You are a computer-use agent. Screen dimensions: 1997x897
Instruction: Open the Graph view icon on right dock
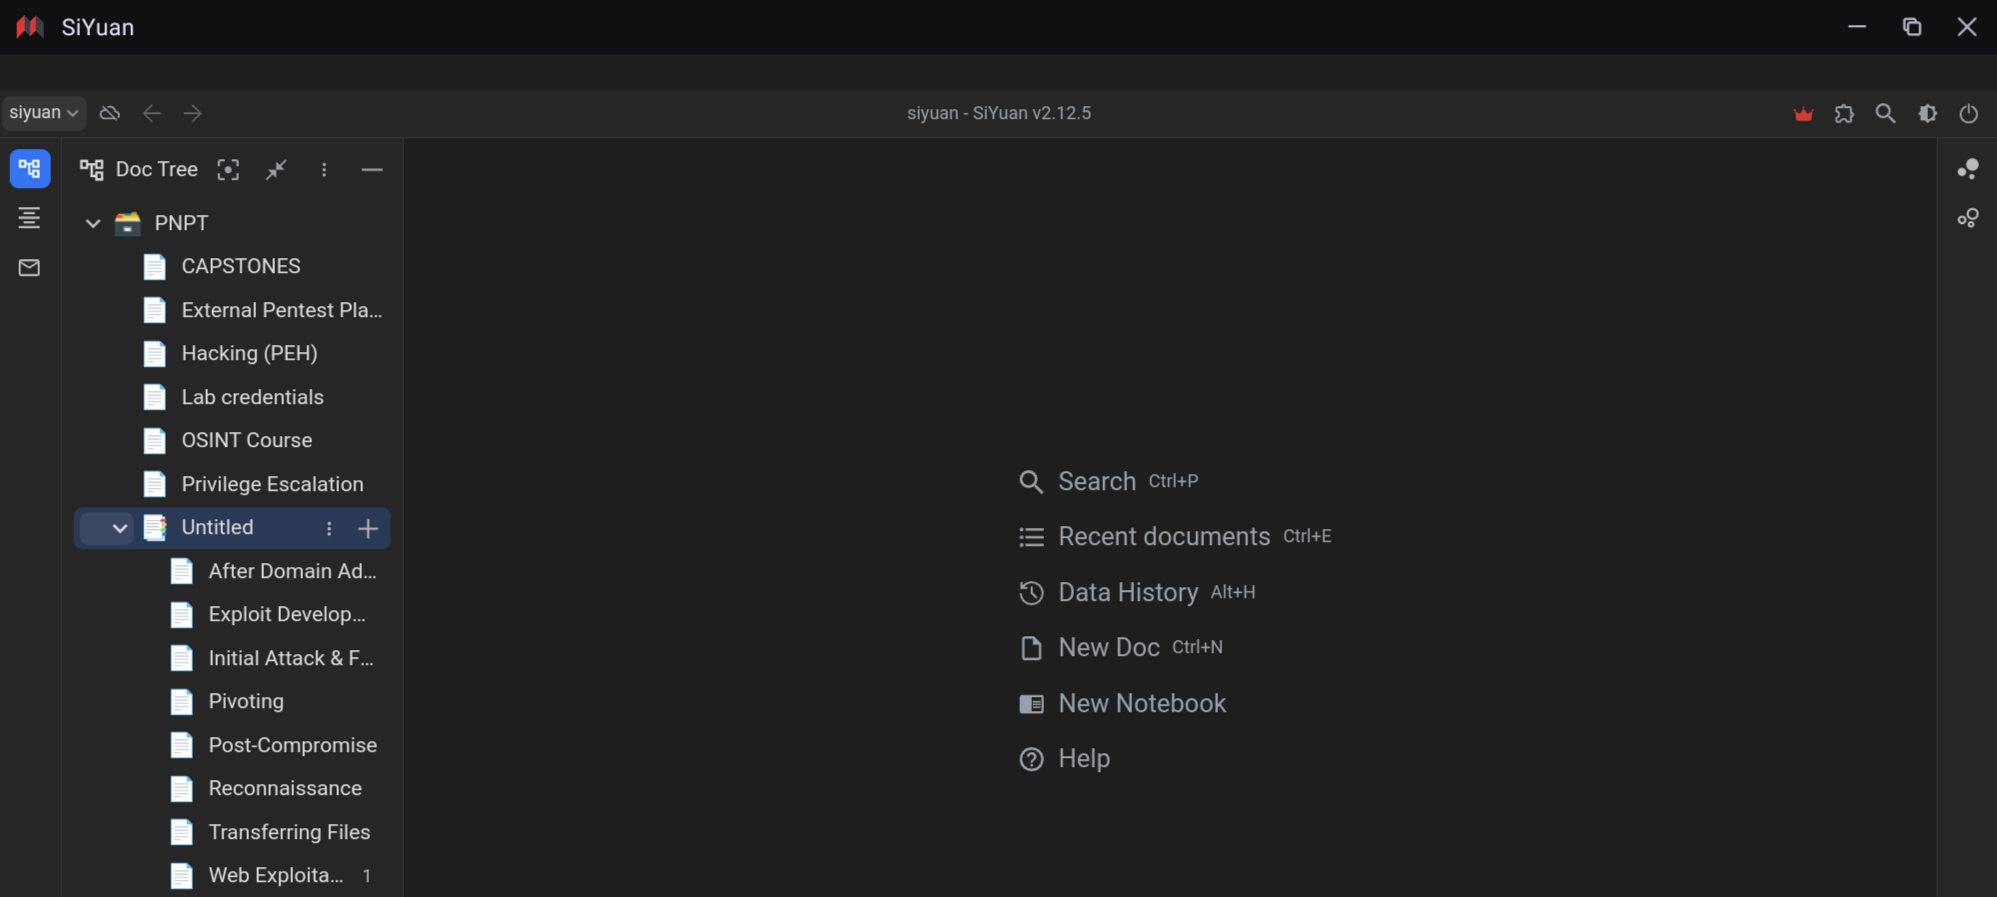[x=1967, y=169]
